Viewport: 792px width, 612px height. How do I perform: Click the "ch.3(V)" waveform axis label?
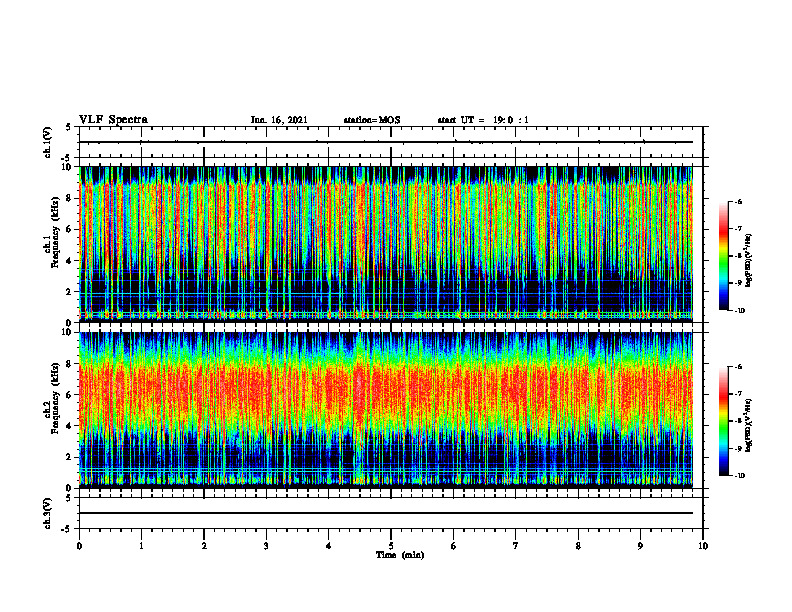48,513
